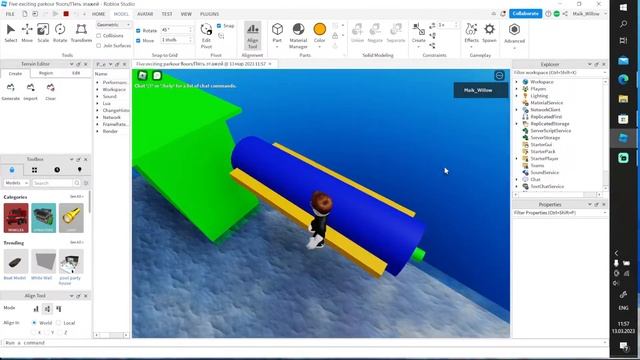Switch to the HOME ribbon tab
Viewport: 640px width, 360px height.
click(98, 14)
